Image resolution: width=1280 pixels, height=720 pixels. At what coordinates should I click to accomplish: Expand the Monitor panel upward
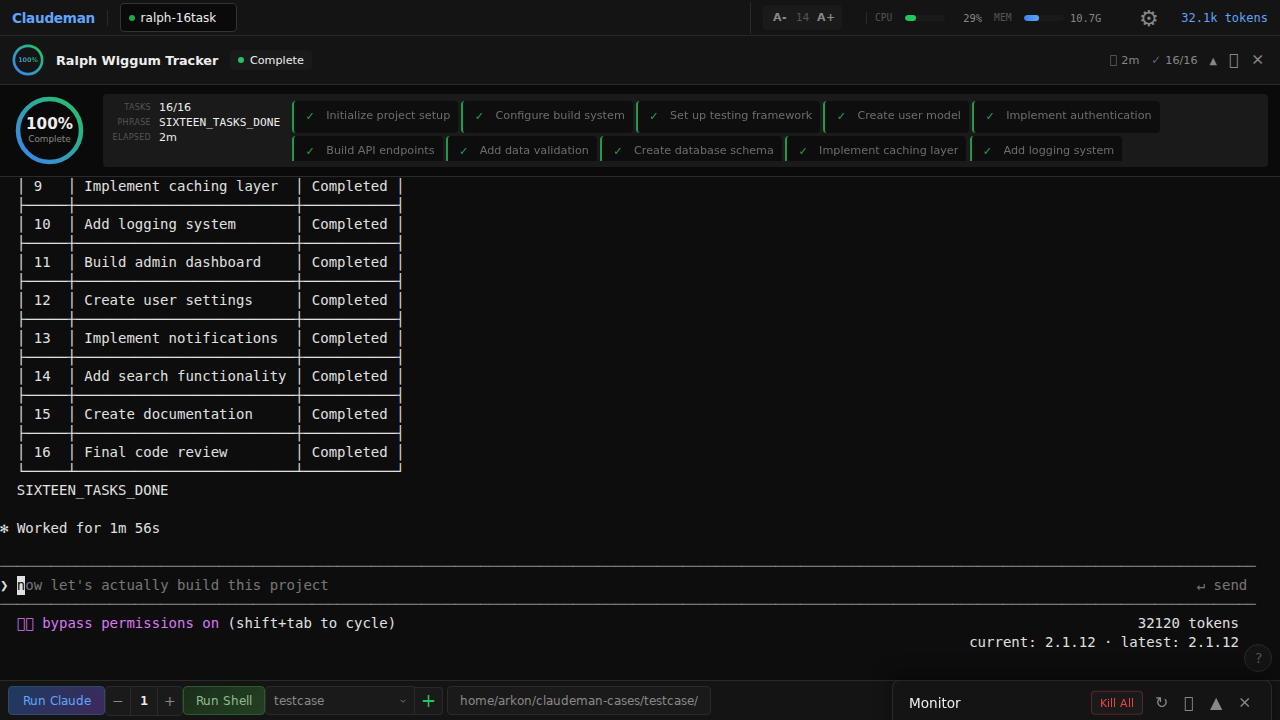pos(1216,703)
